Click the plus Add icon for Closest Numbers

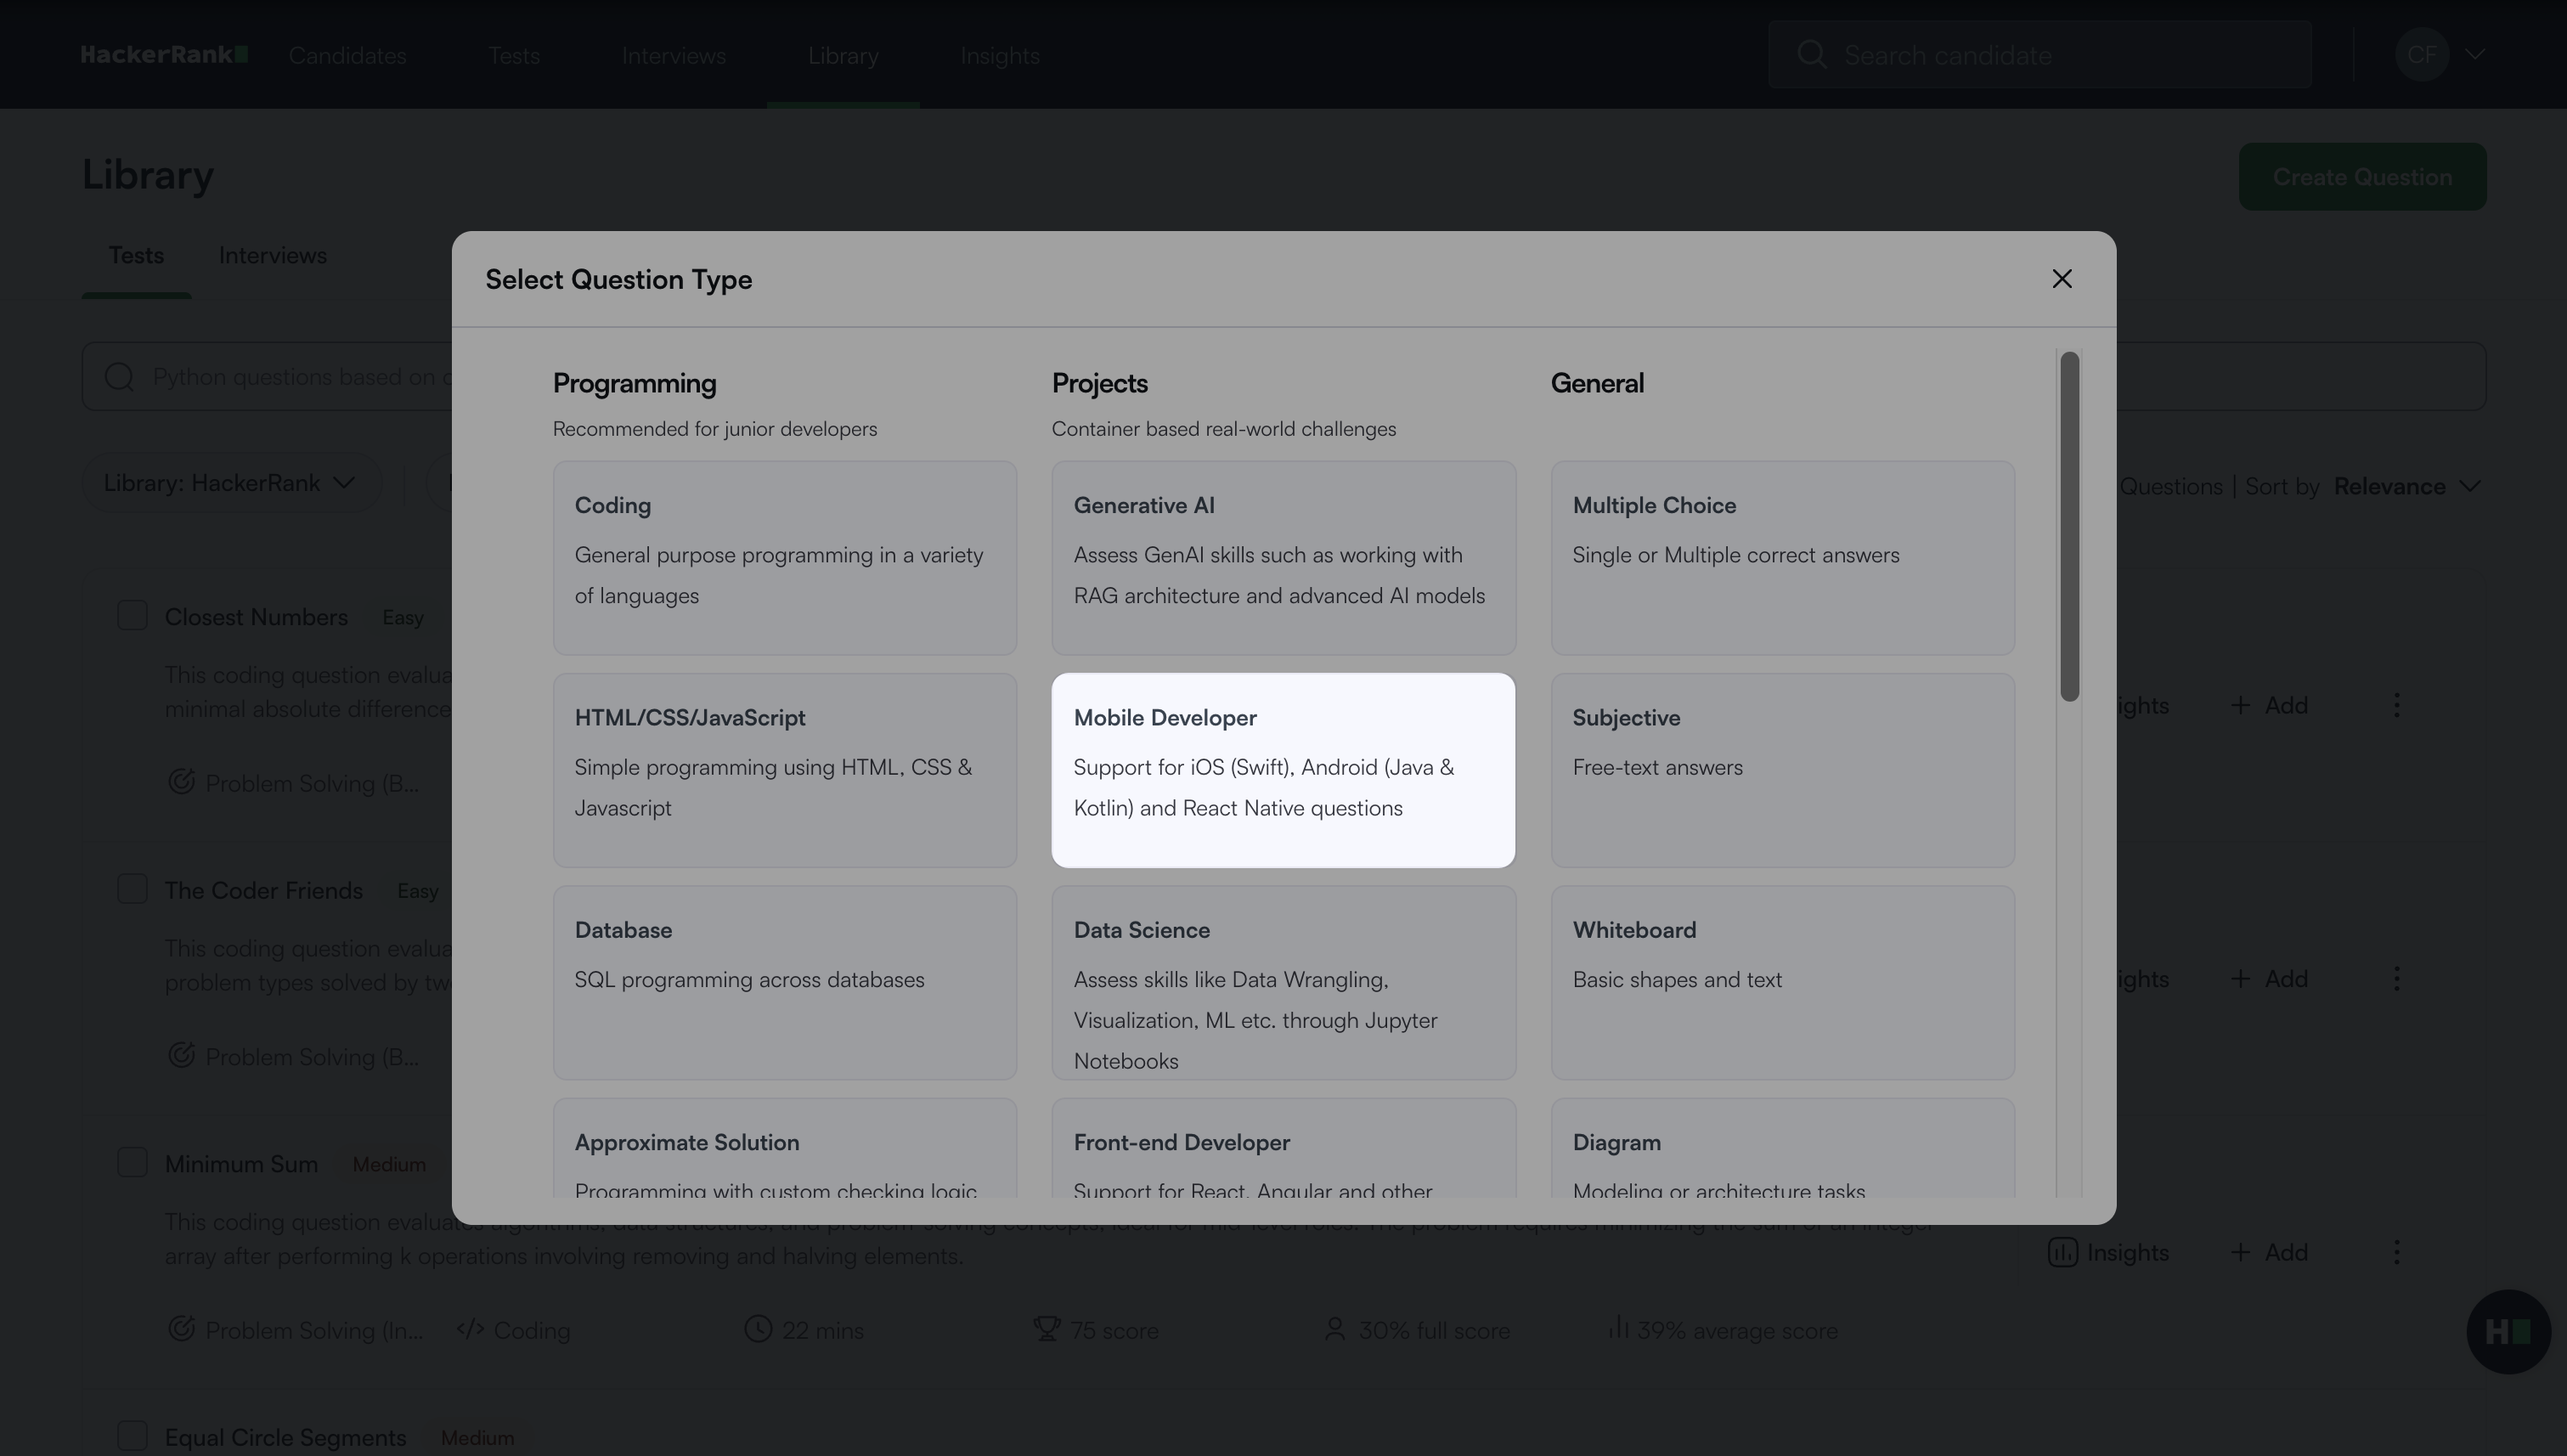2240,706
